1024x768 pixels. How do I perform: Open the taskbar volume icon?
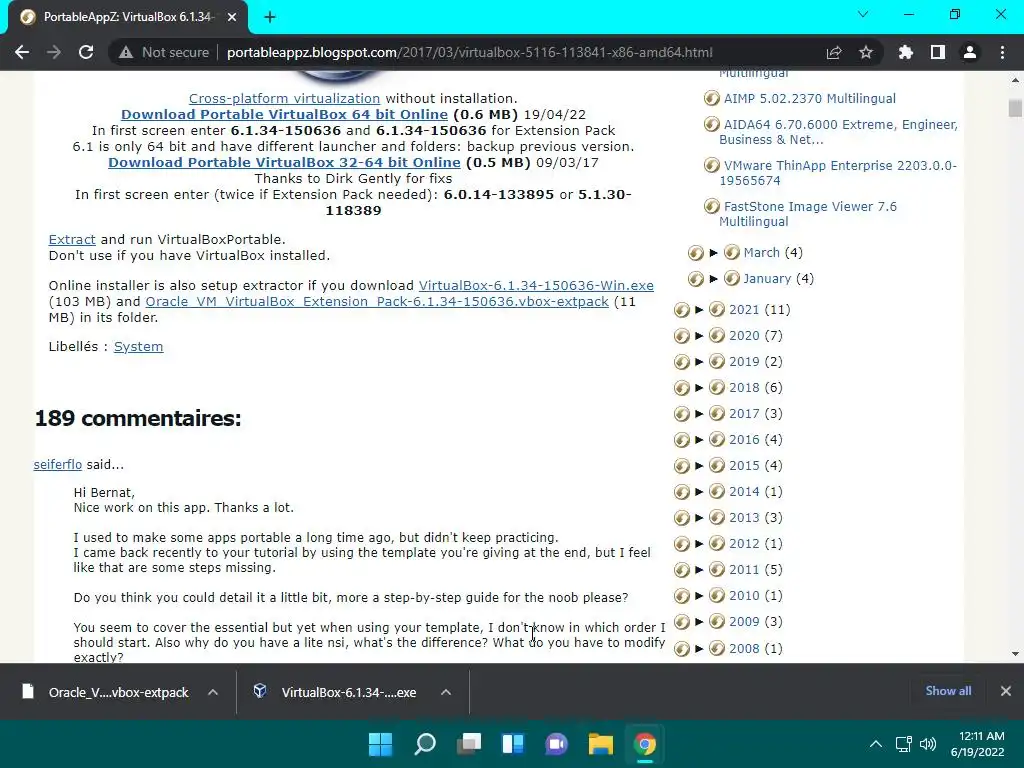[x=927, y=744]
